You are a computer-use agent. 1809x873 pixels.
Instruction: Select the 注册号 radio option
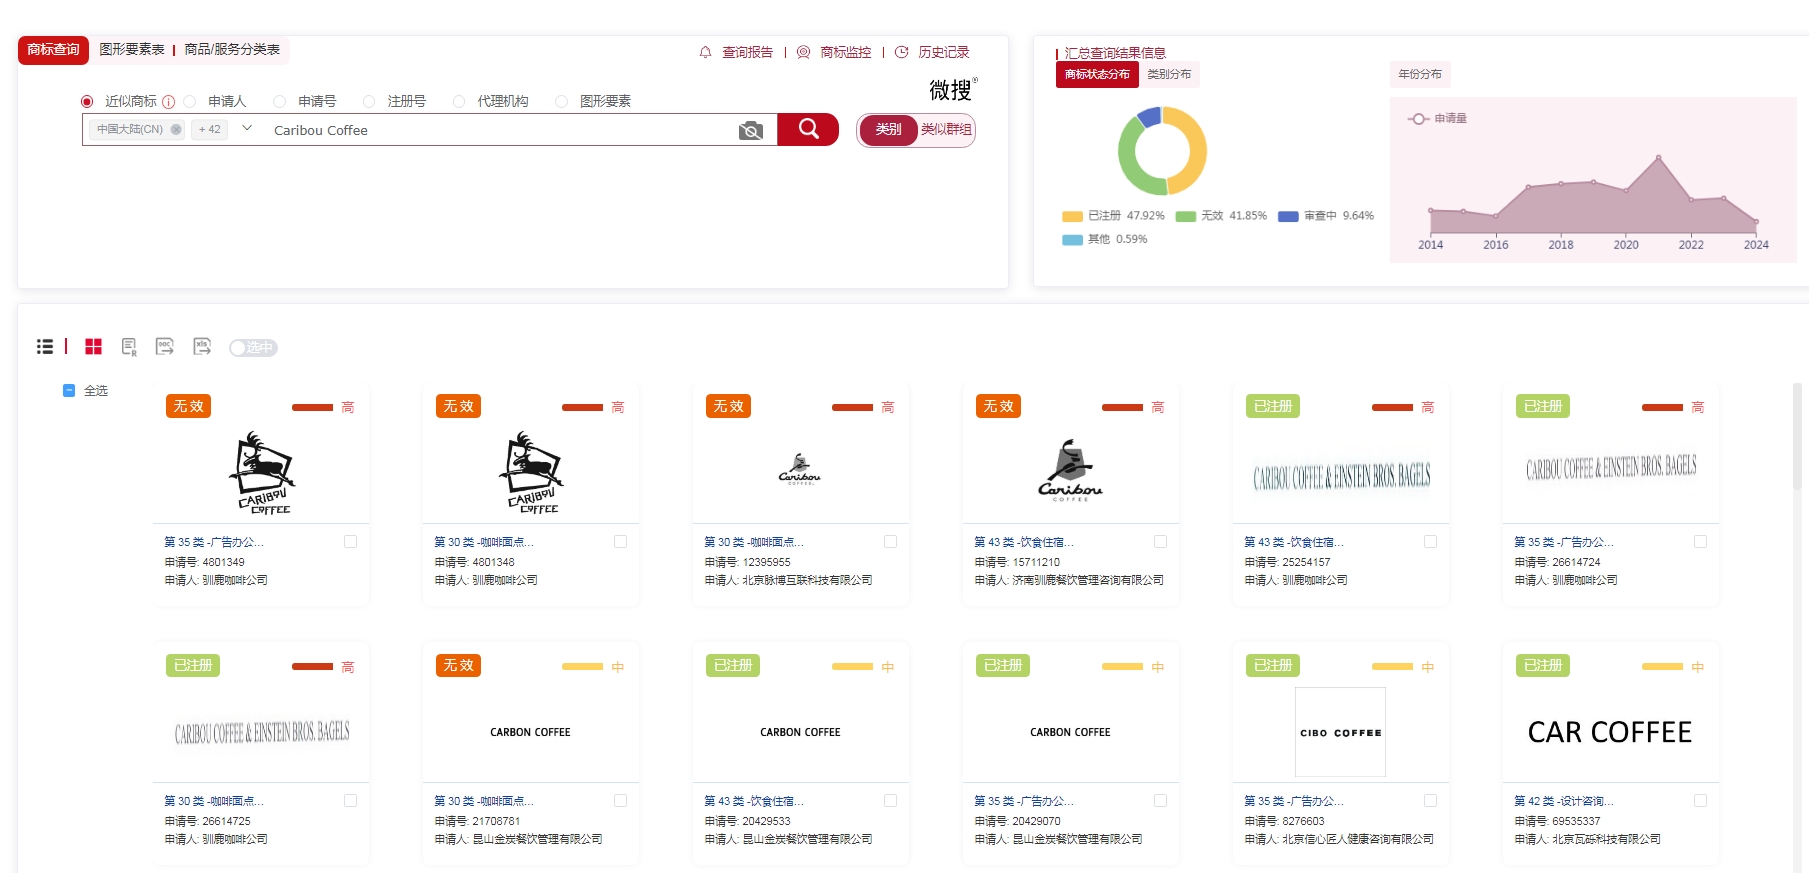coord(369,102)
